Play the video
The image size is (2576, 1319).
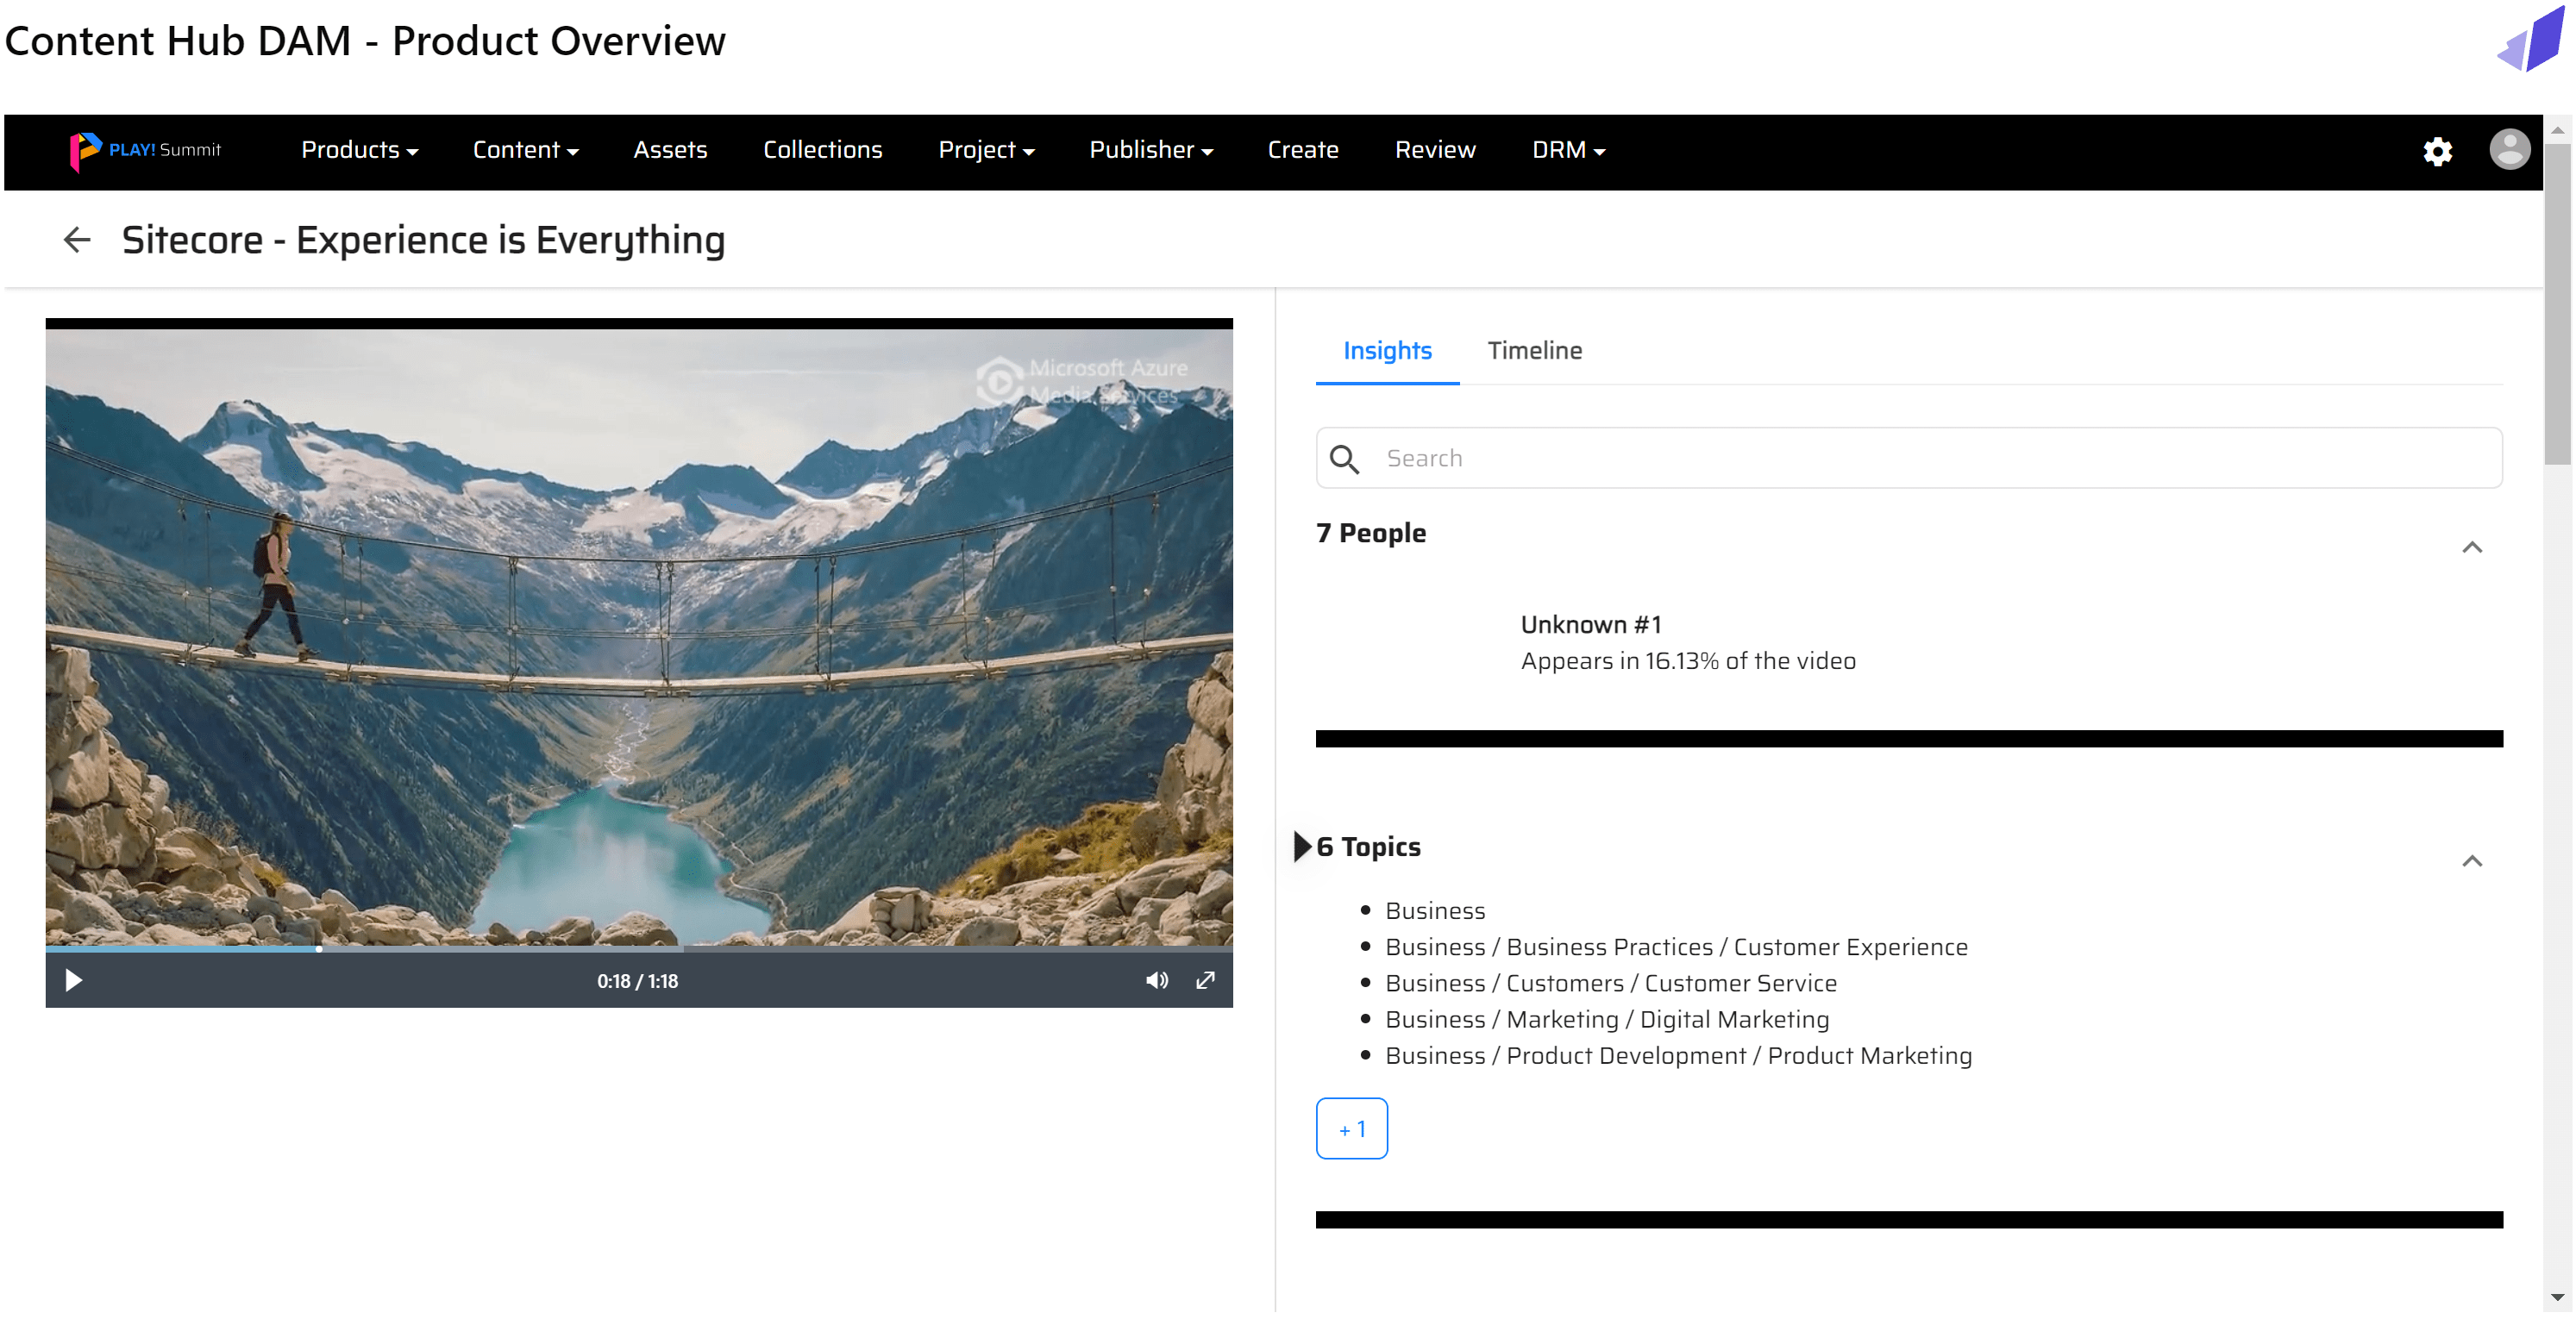pos(73,980)
